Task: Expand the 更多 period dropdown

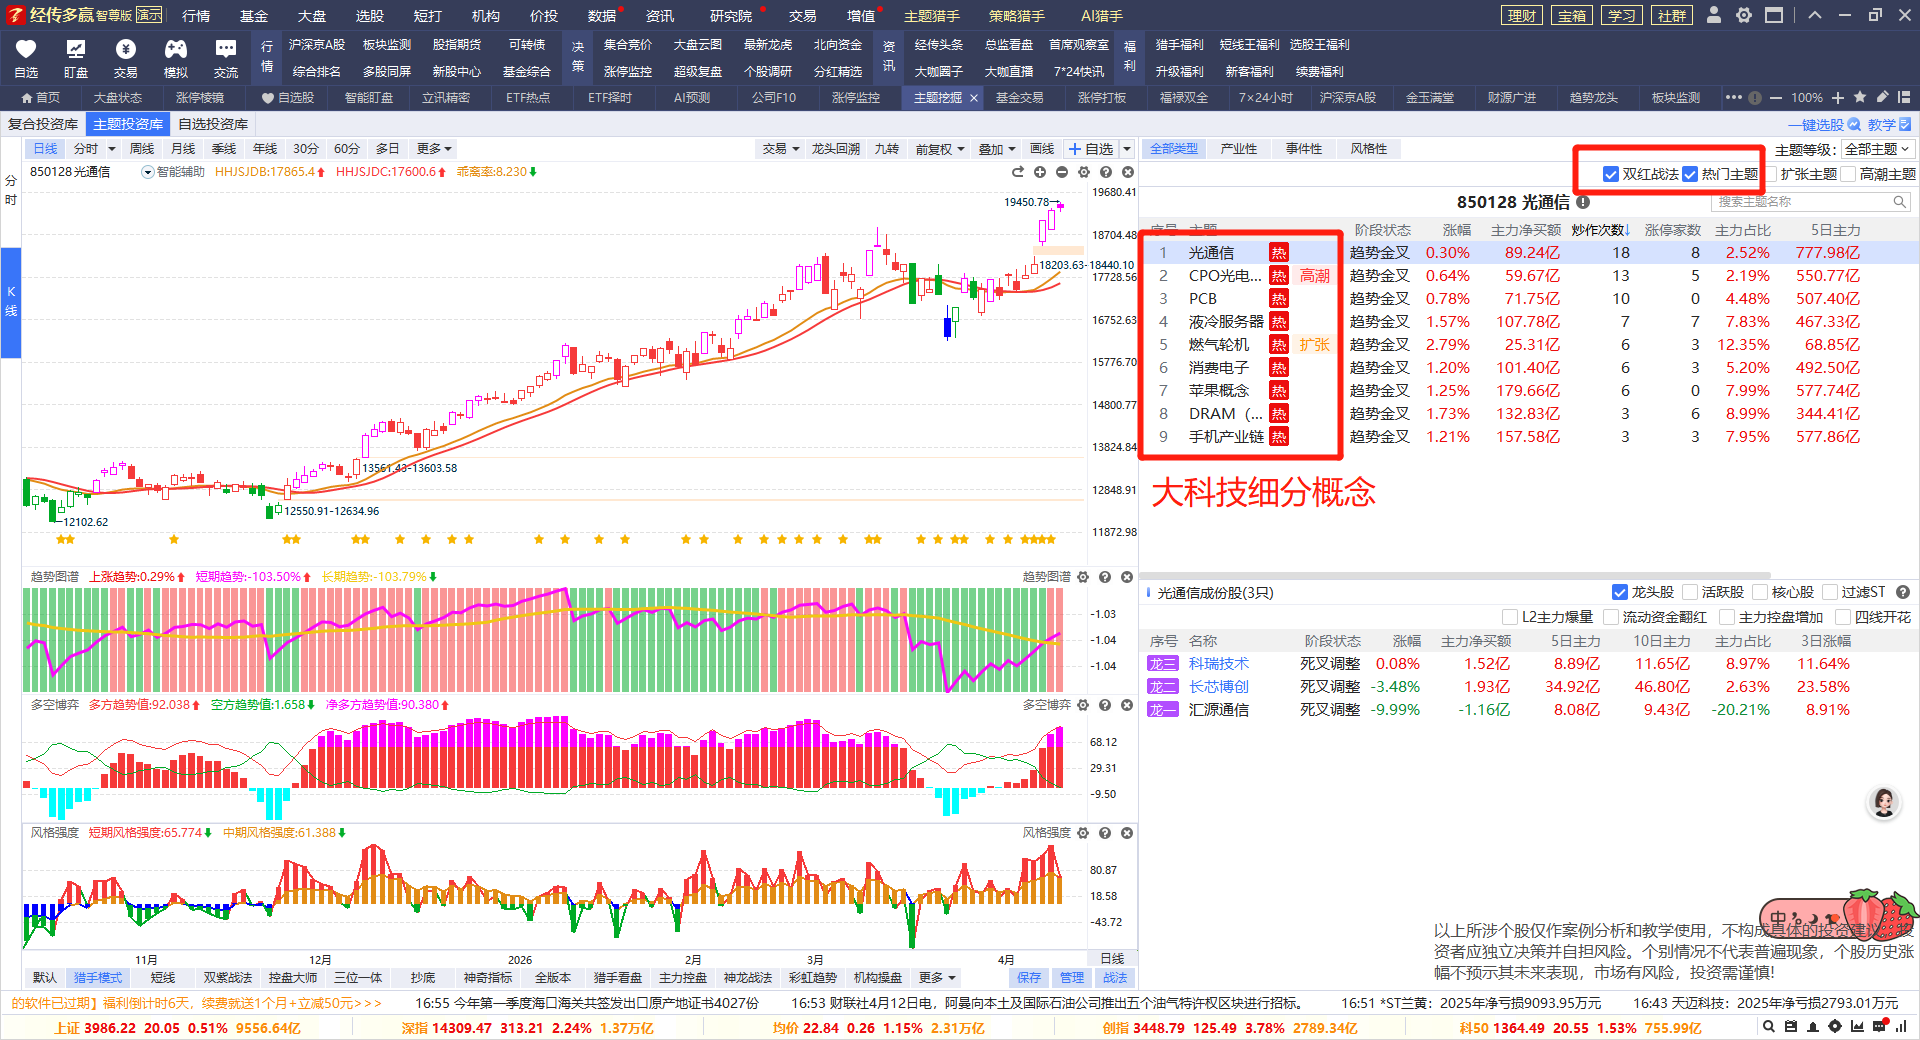Action: [x=434, y=149]
